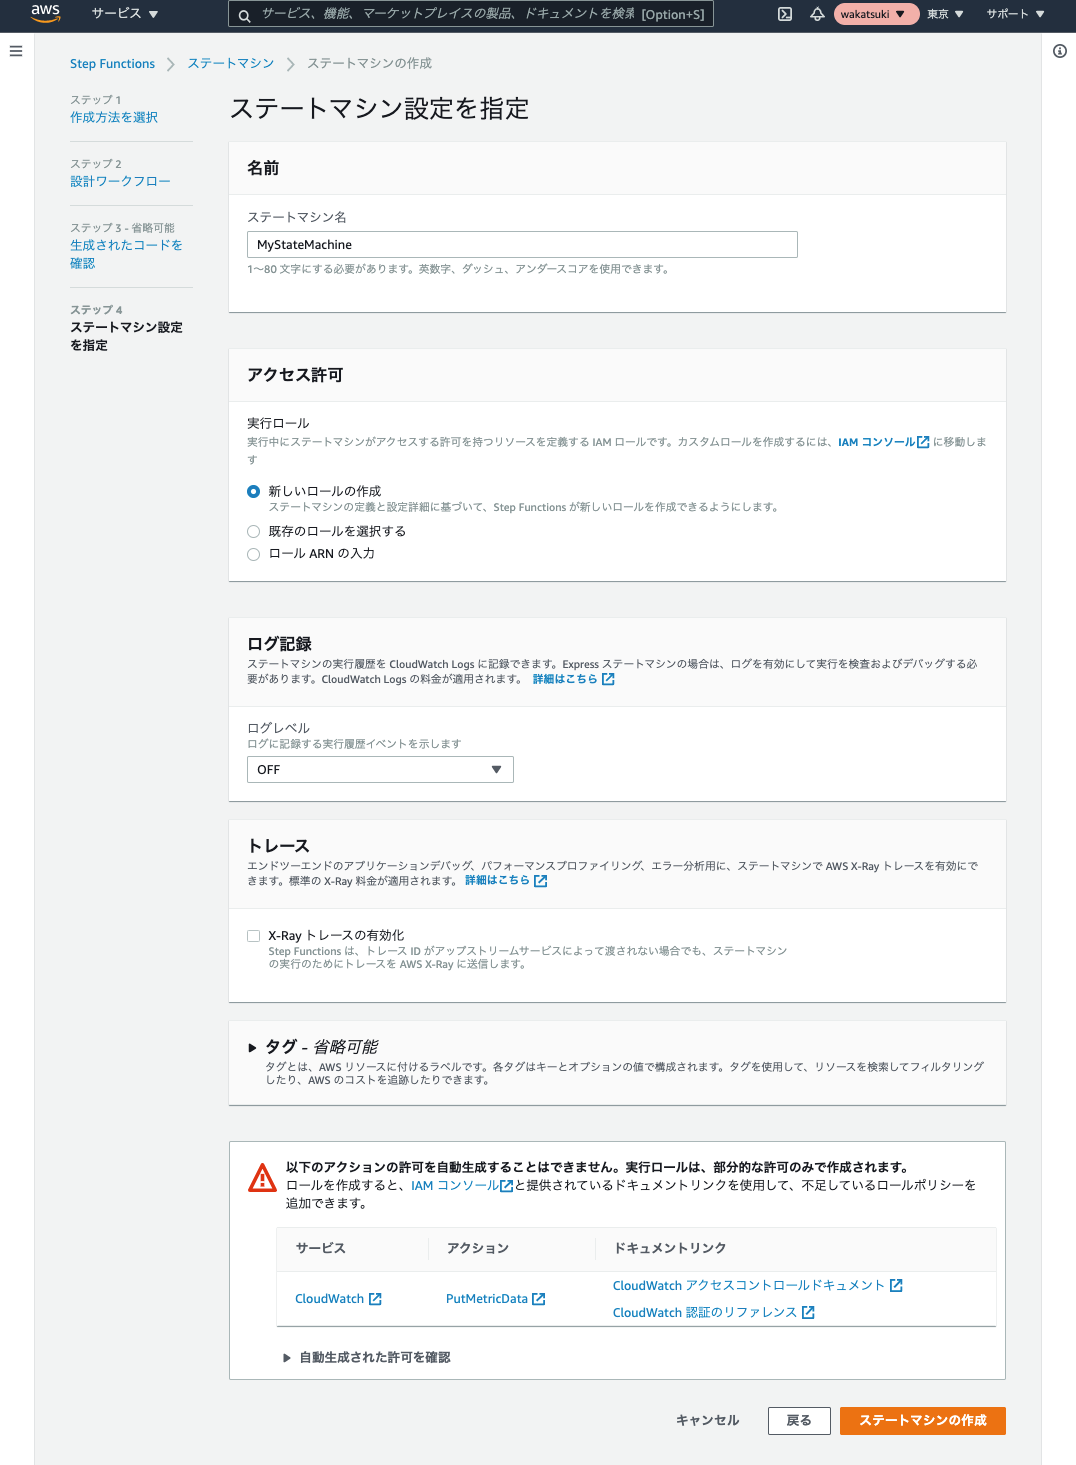Select the role ARN input radio option

coord(254,554)
